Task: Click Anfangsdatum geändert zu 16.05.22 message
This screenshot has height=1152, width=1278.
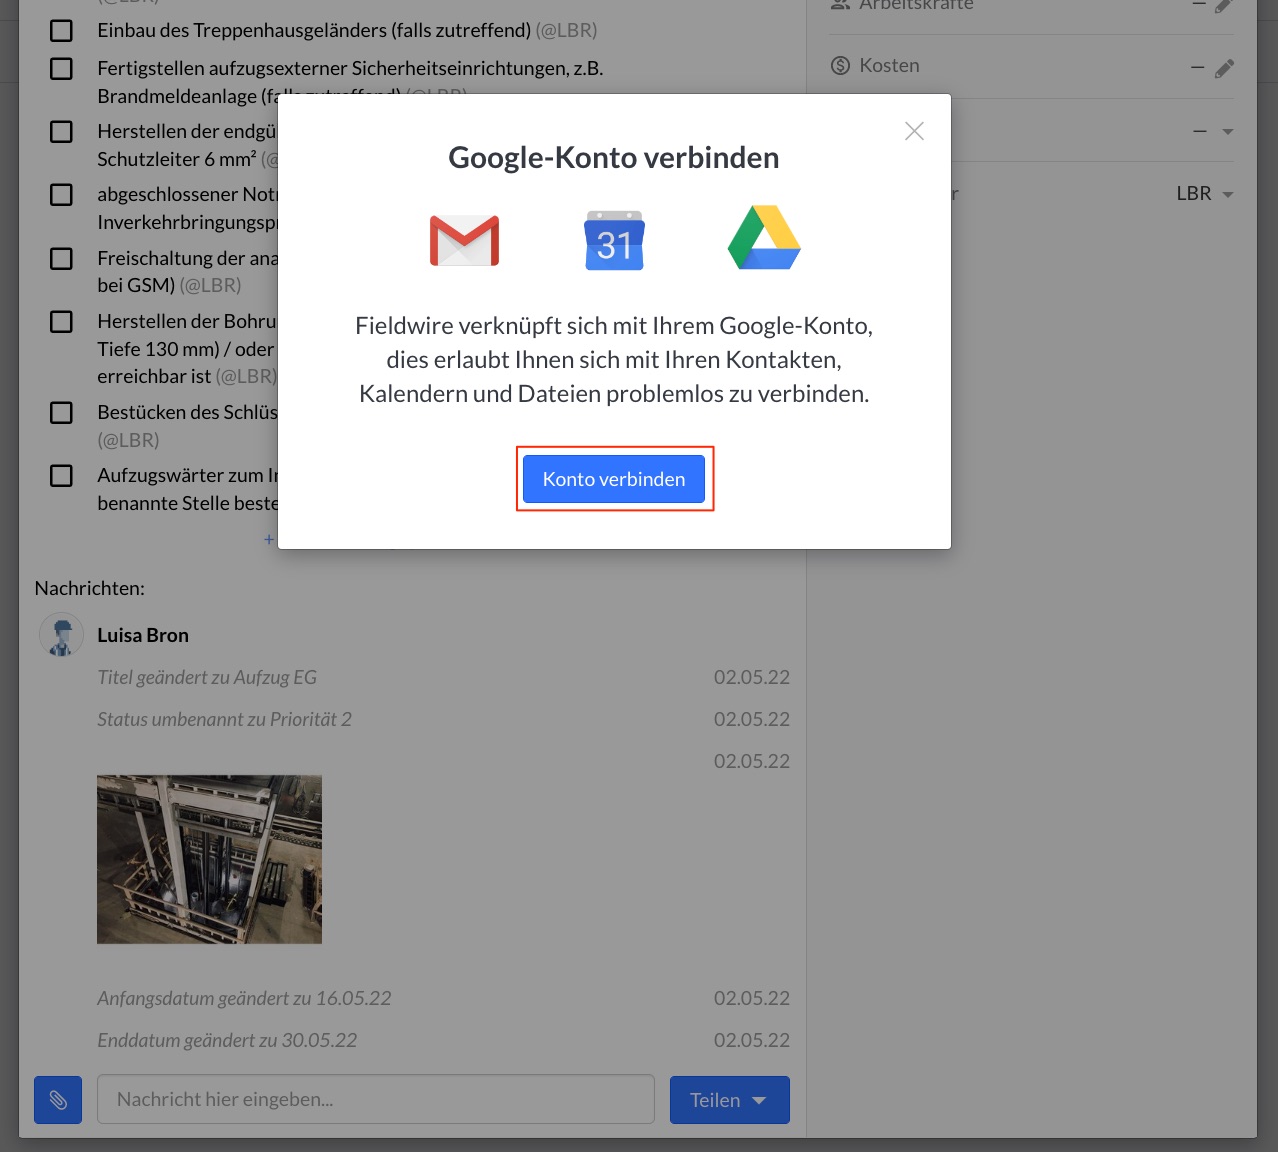Action: click(244, 998)
